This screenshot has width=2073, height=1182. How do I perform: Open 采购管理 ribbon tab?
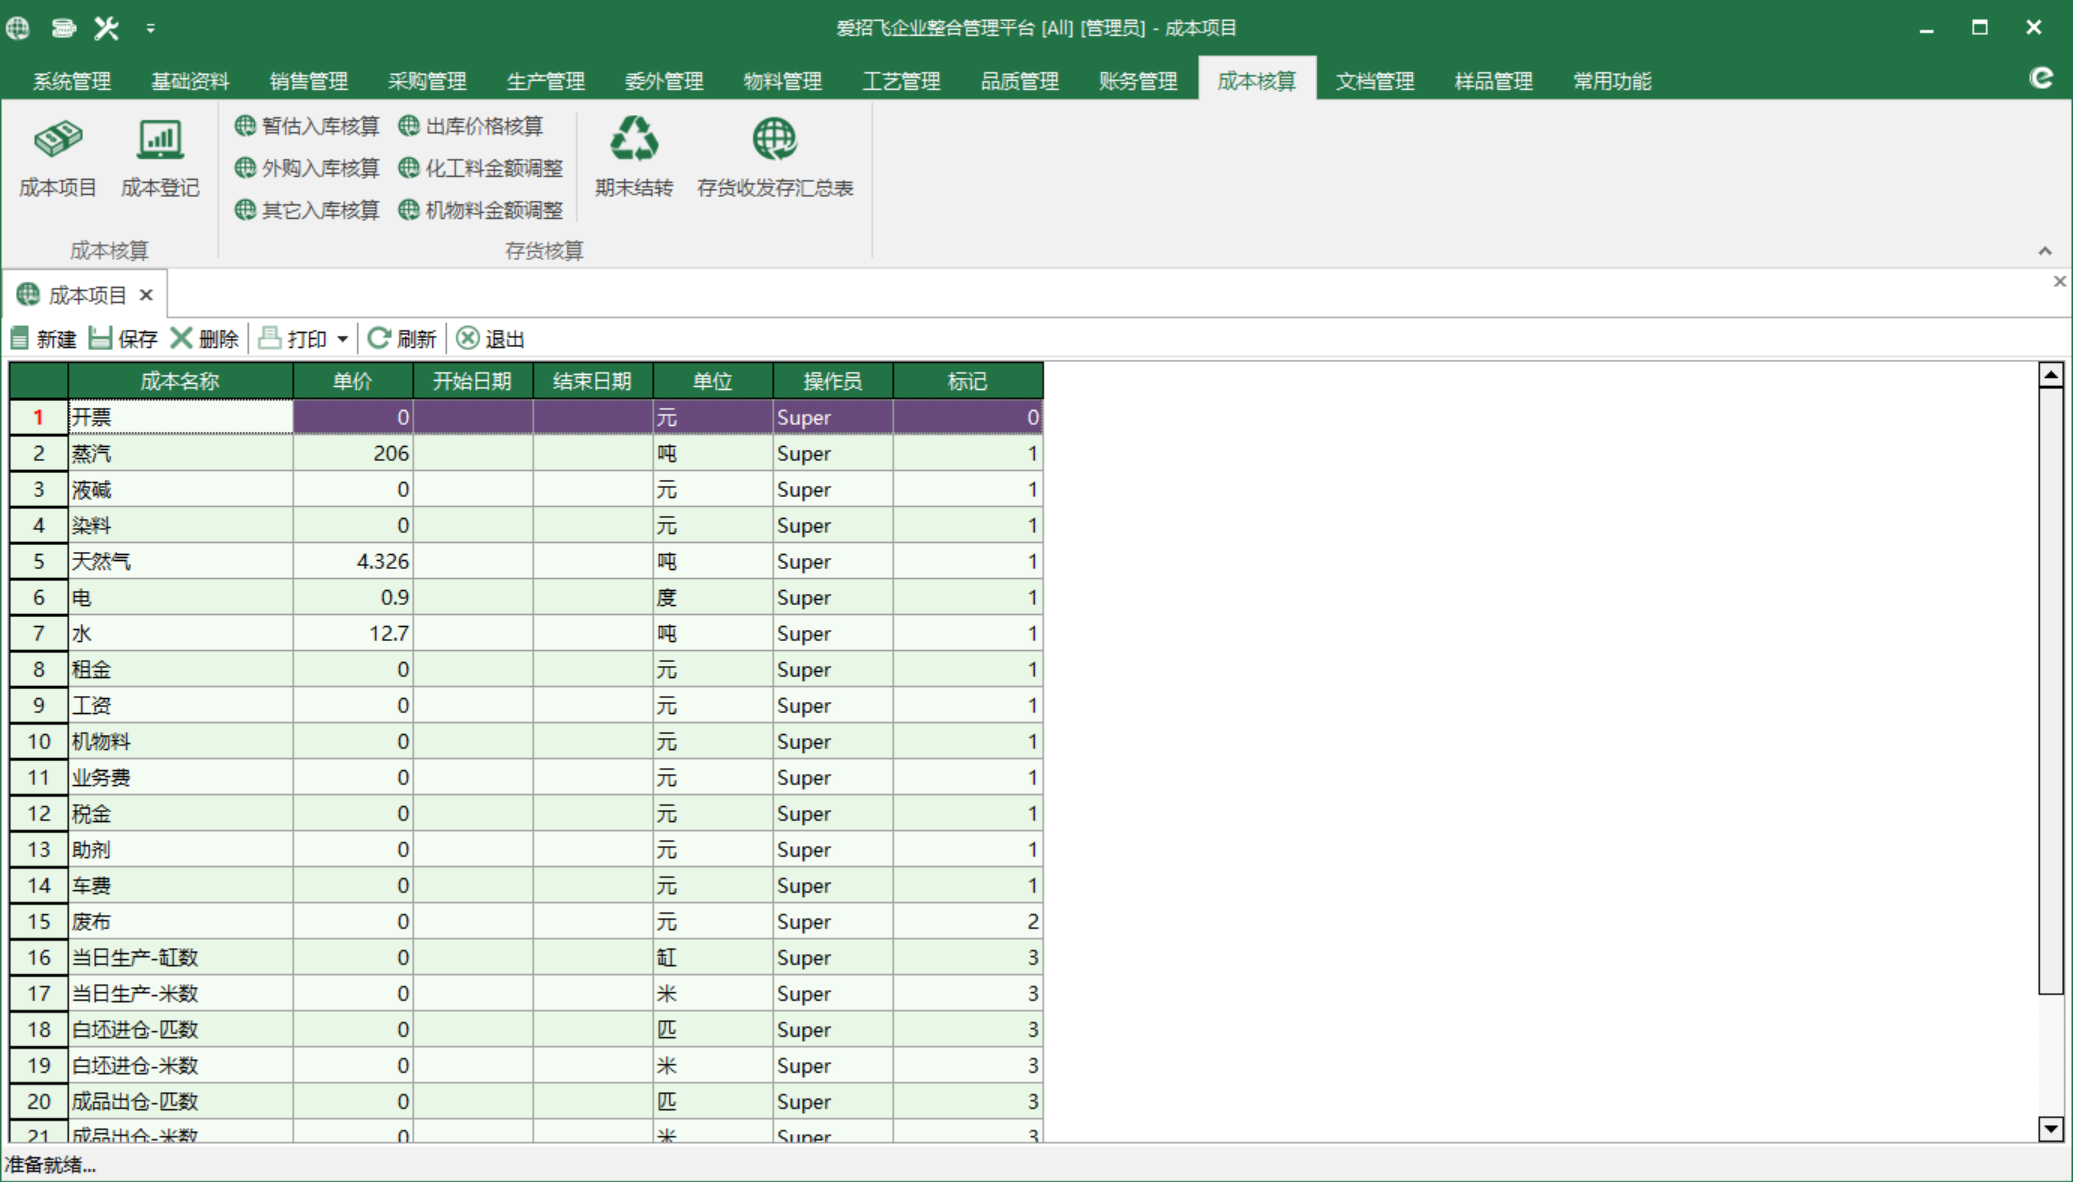pos(427,81)
